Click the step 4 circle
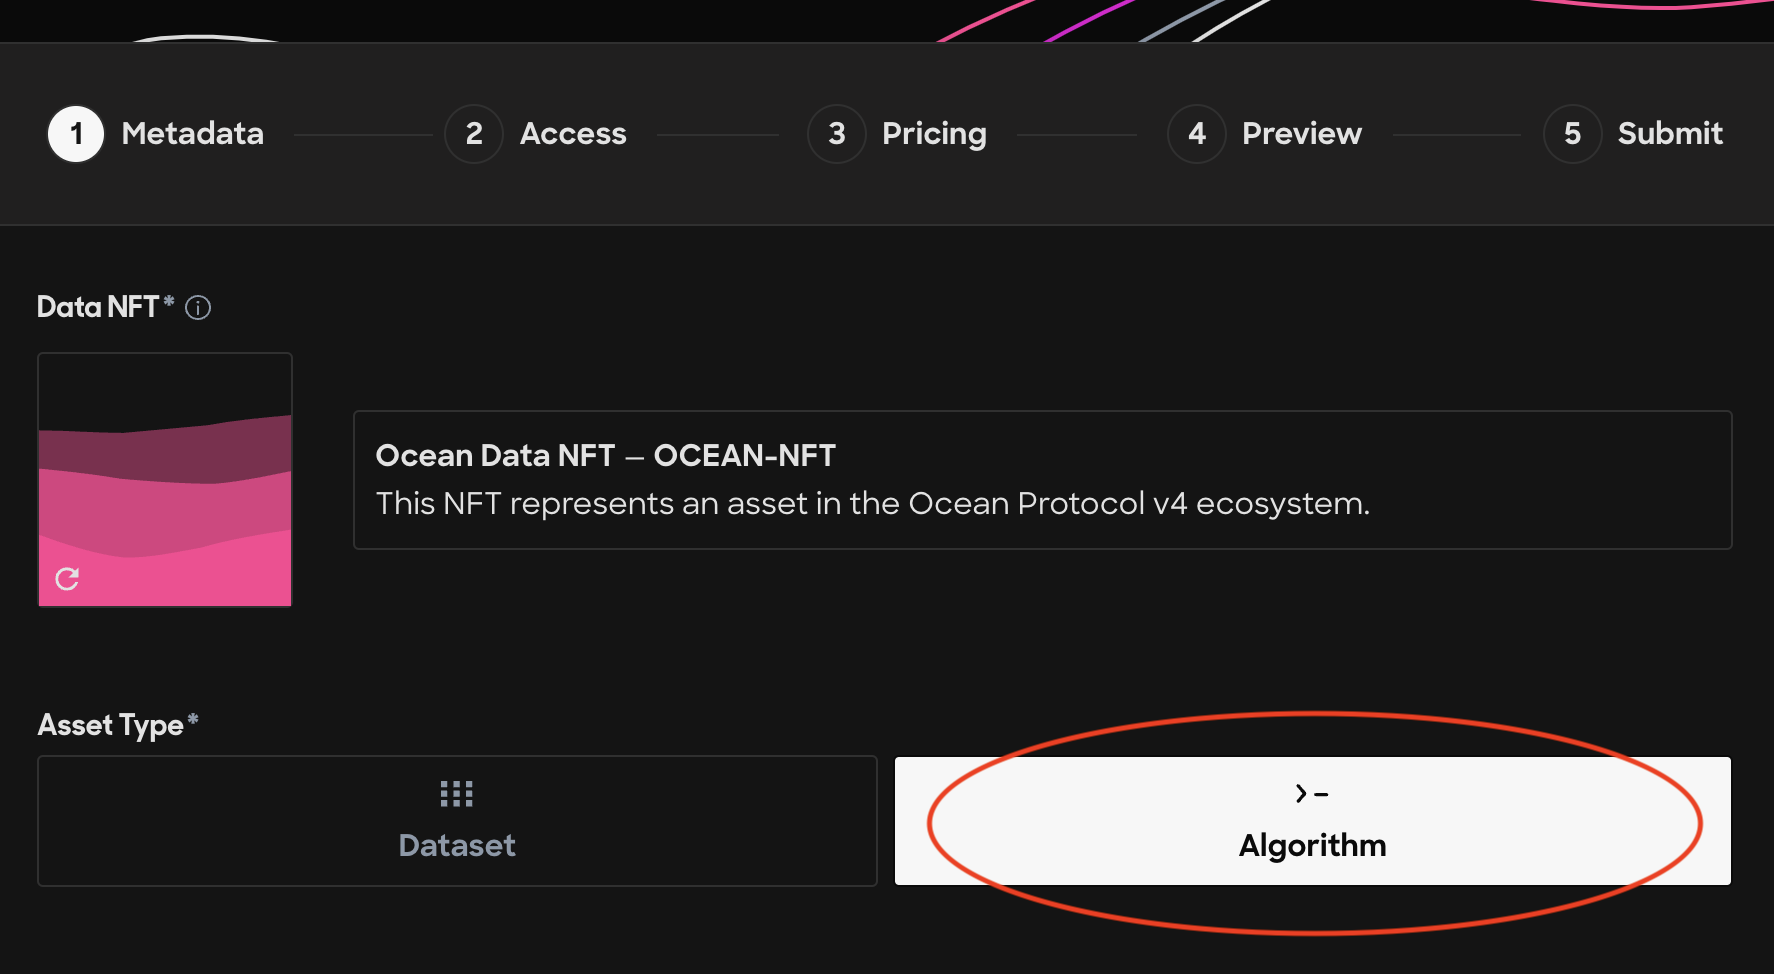 tap(1197, 134)
